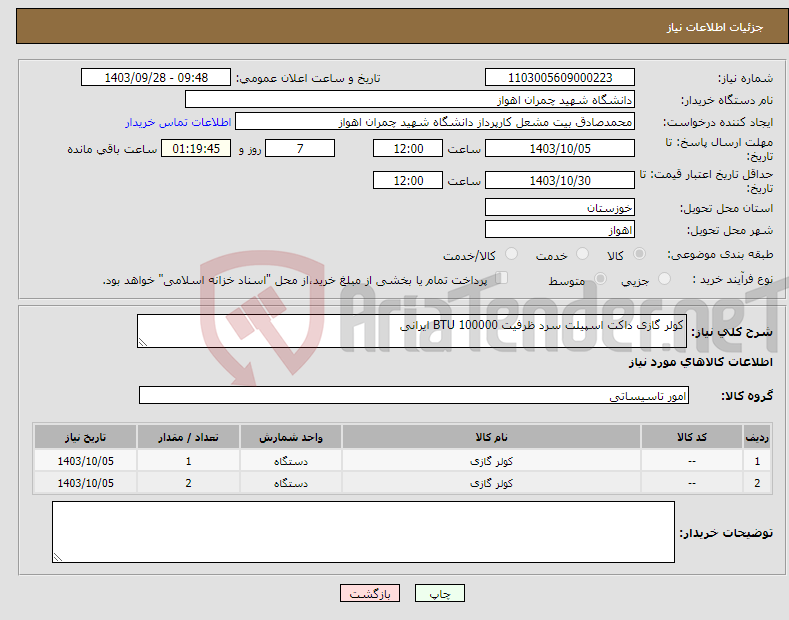Image resolution: width=789 pixels, height=620 pixels.
Task: Click کولر گازی in row 2
Action: point(492,483)
